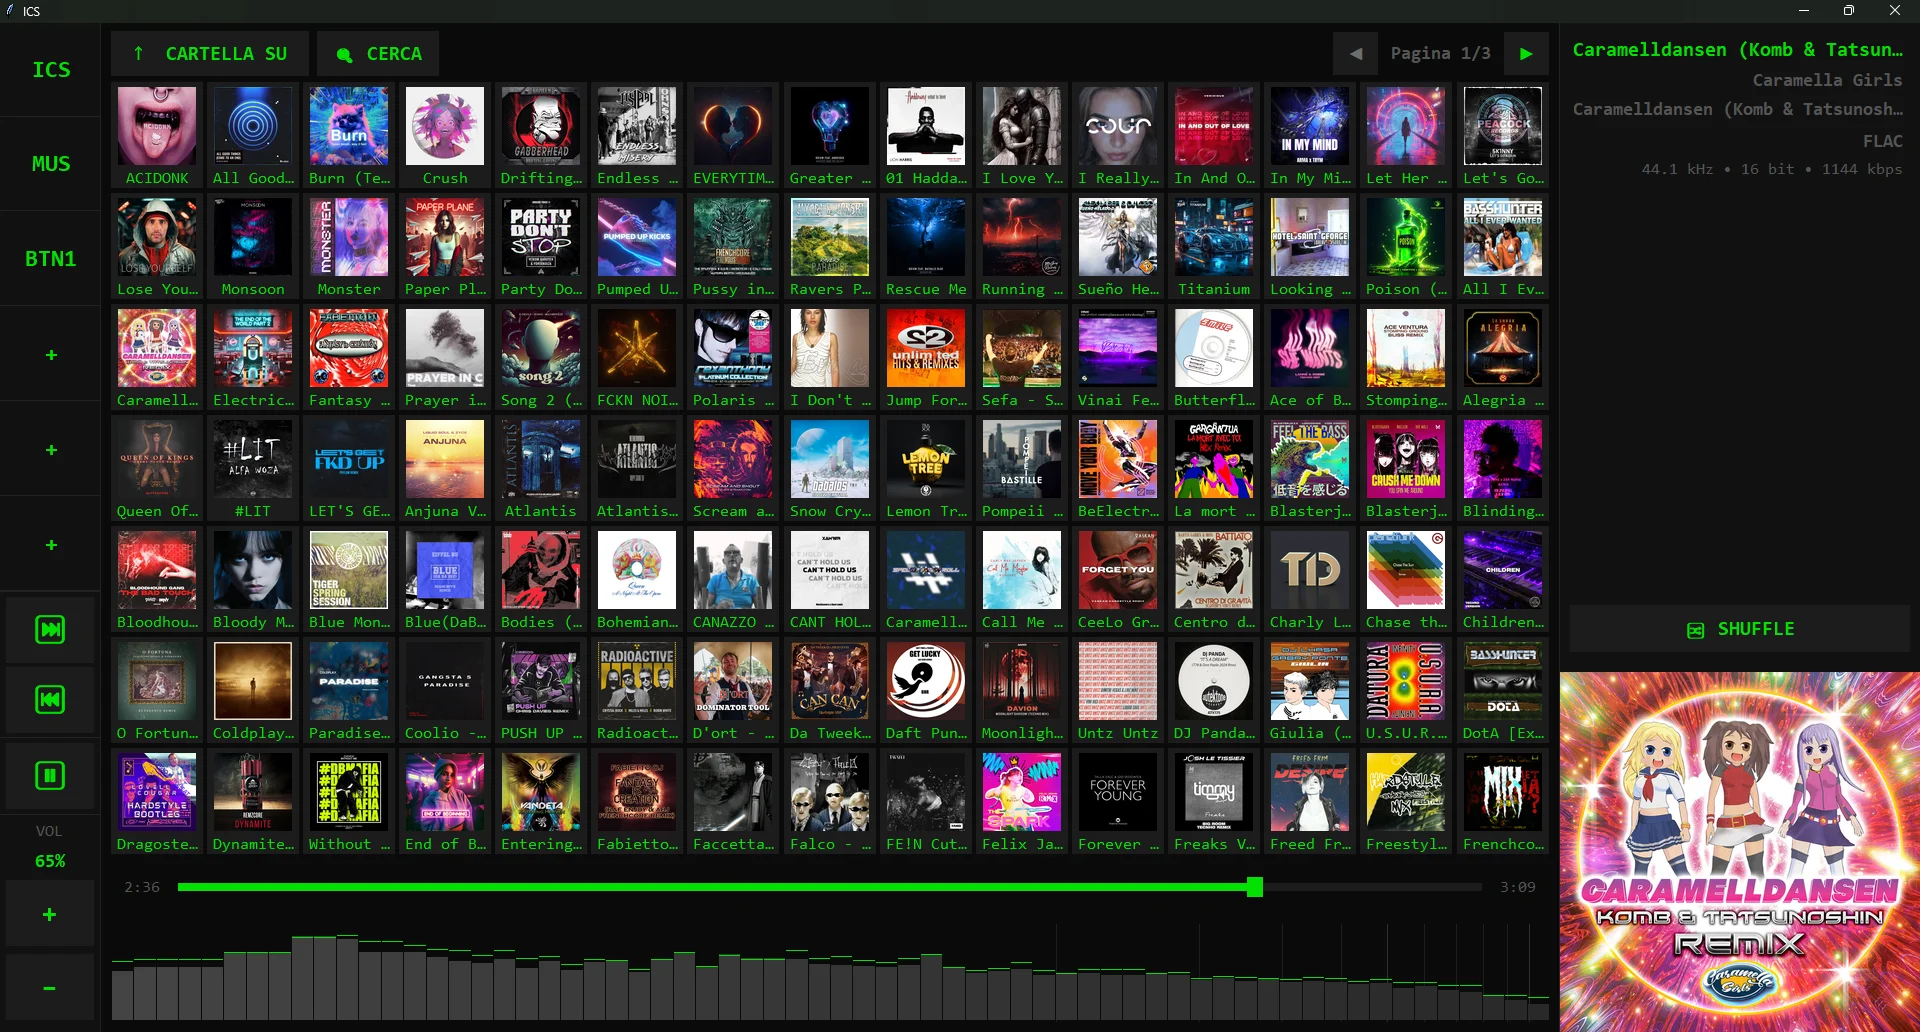The image size is (1920, 1032).
Task: Play the Polaris tile
Action: tap(733, 358)
